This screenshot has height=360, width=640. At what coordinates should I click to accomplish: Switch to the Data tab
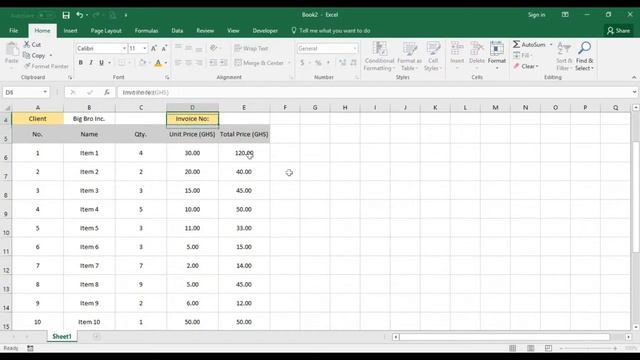point(177,31)
